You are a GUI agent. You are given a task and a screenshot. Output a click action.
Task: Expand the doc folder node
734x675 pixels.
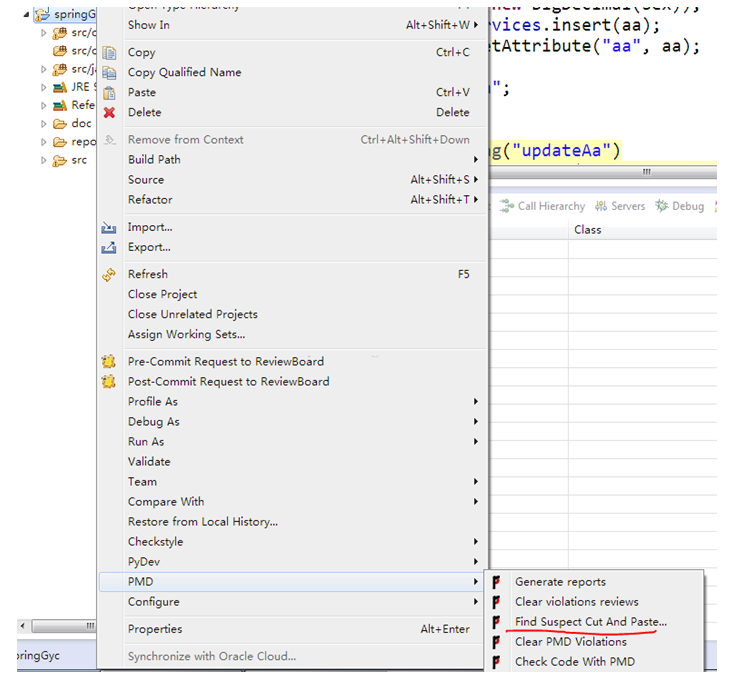tap(44, 124)
